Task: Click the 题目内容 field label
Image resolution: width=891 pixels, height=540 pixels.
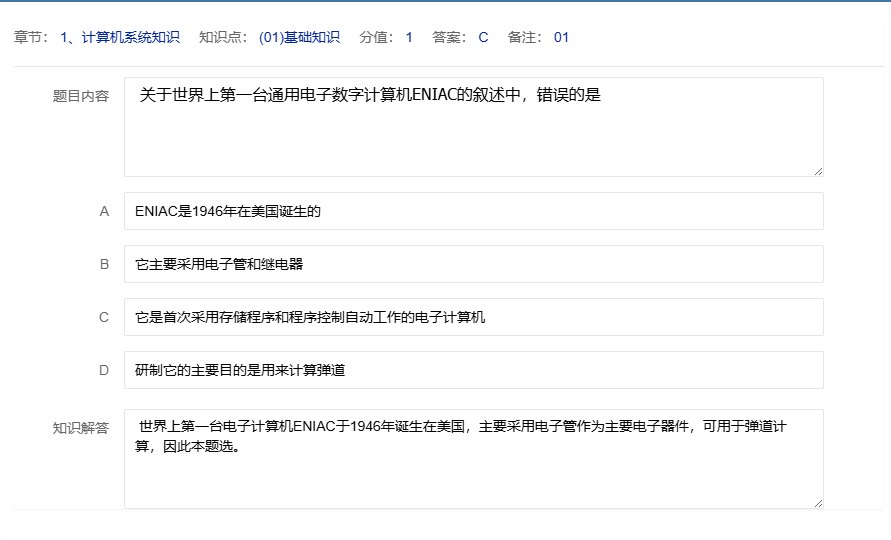Action: tap(81, 97)
